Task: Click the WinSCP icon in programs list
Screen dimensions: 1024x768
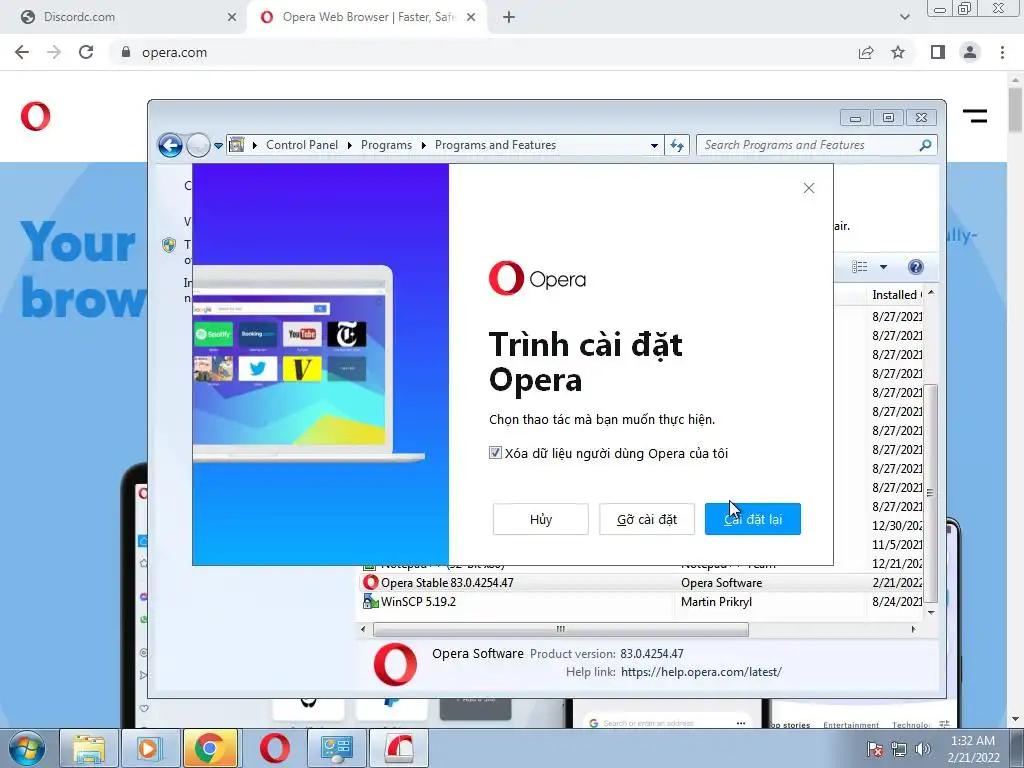Action: (x=370, y=601)
